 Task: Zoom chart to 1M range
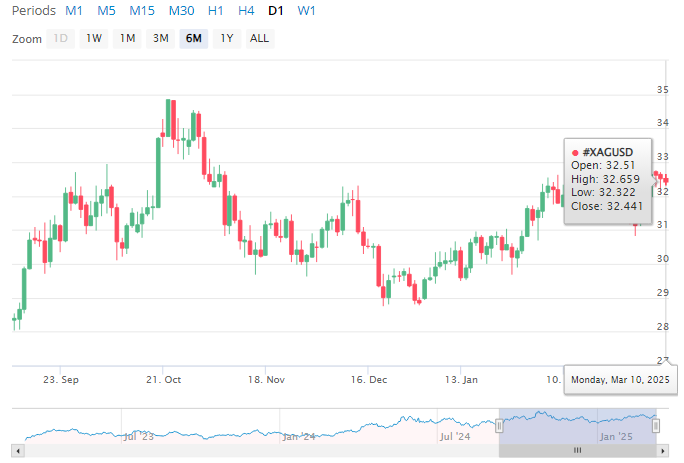coord(127,39)
